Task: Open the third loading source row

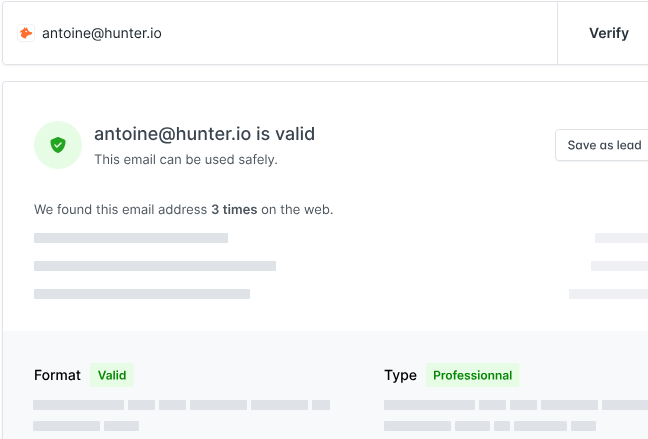Action: pos(142,294)
